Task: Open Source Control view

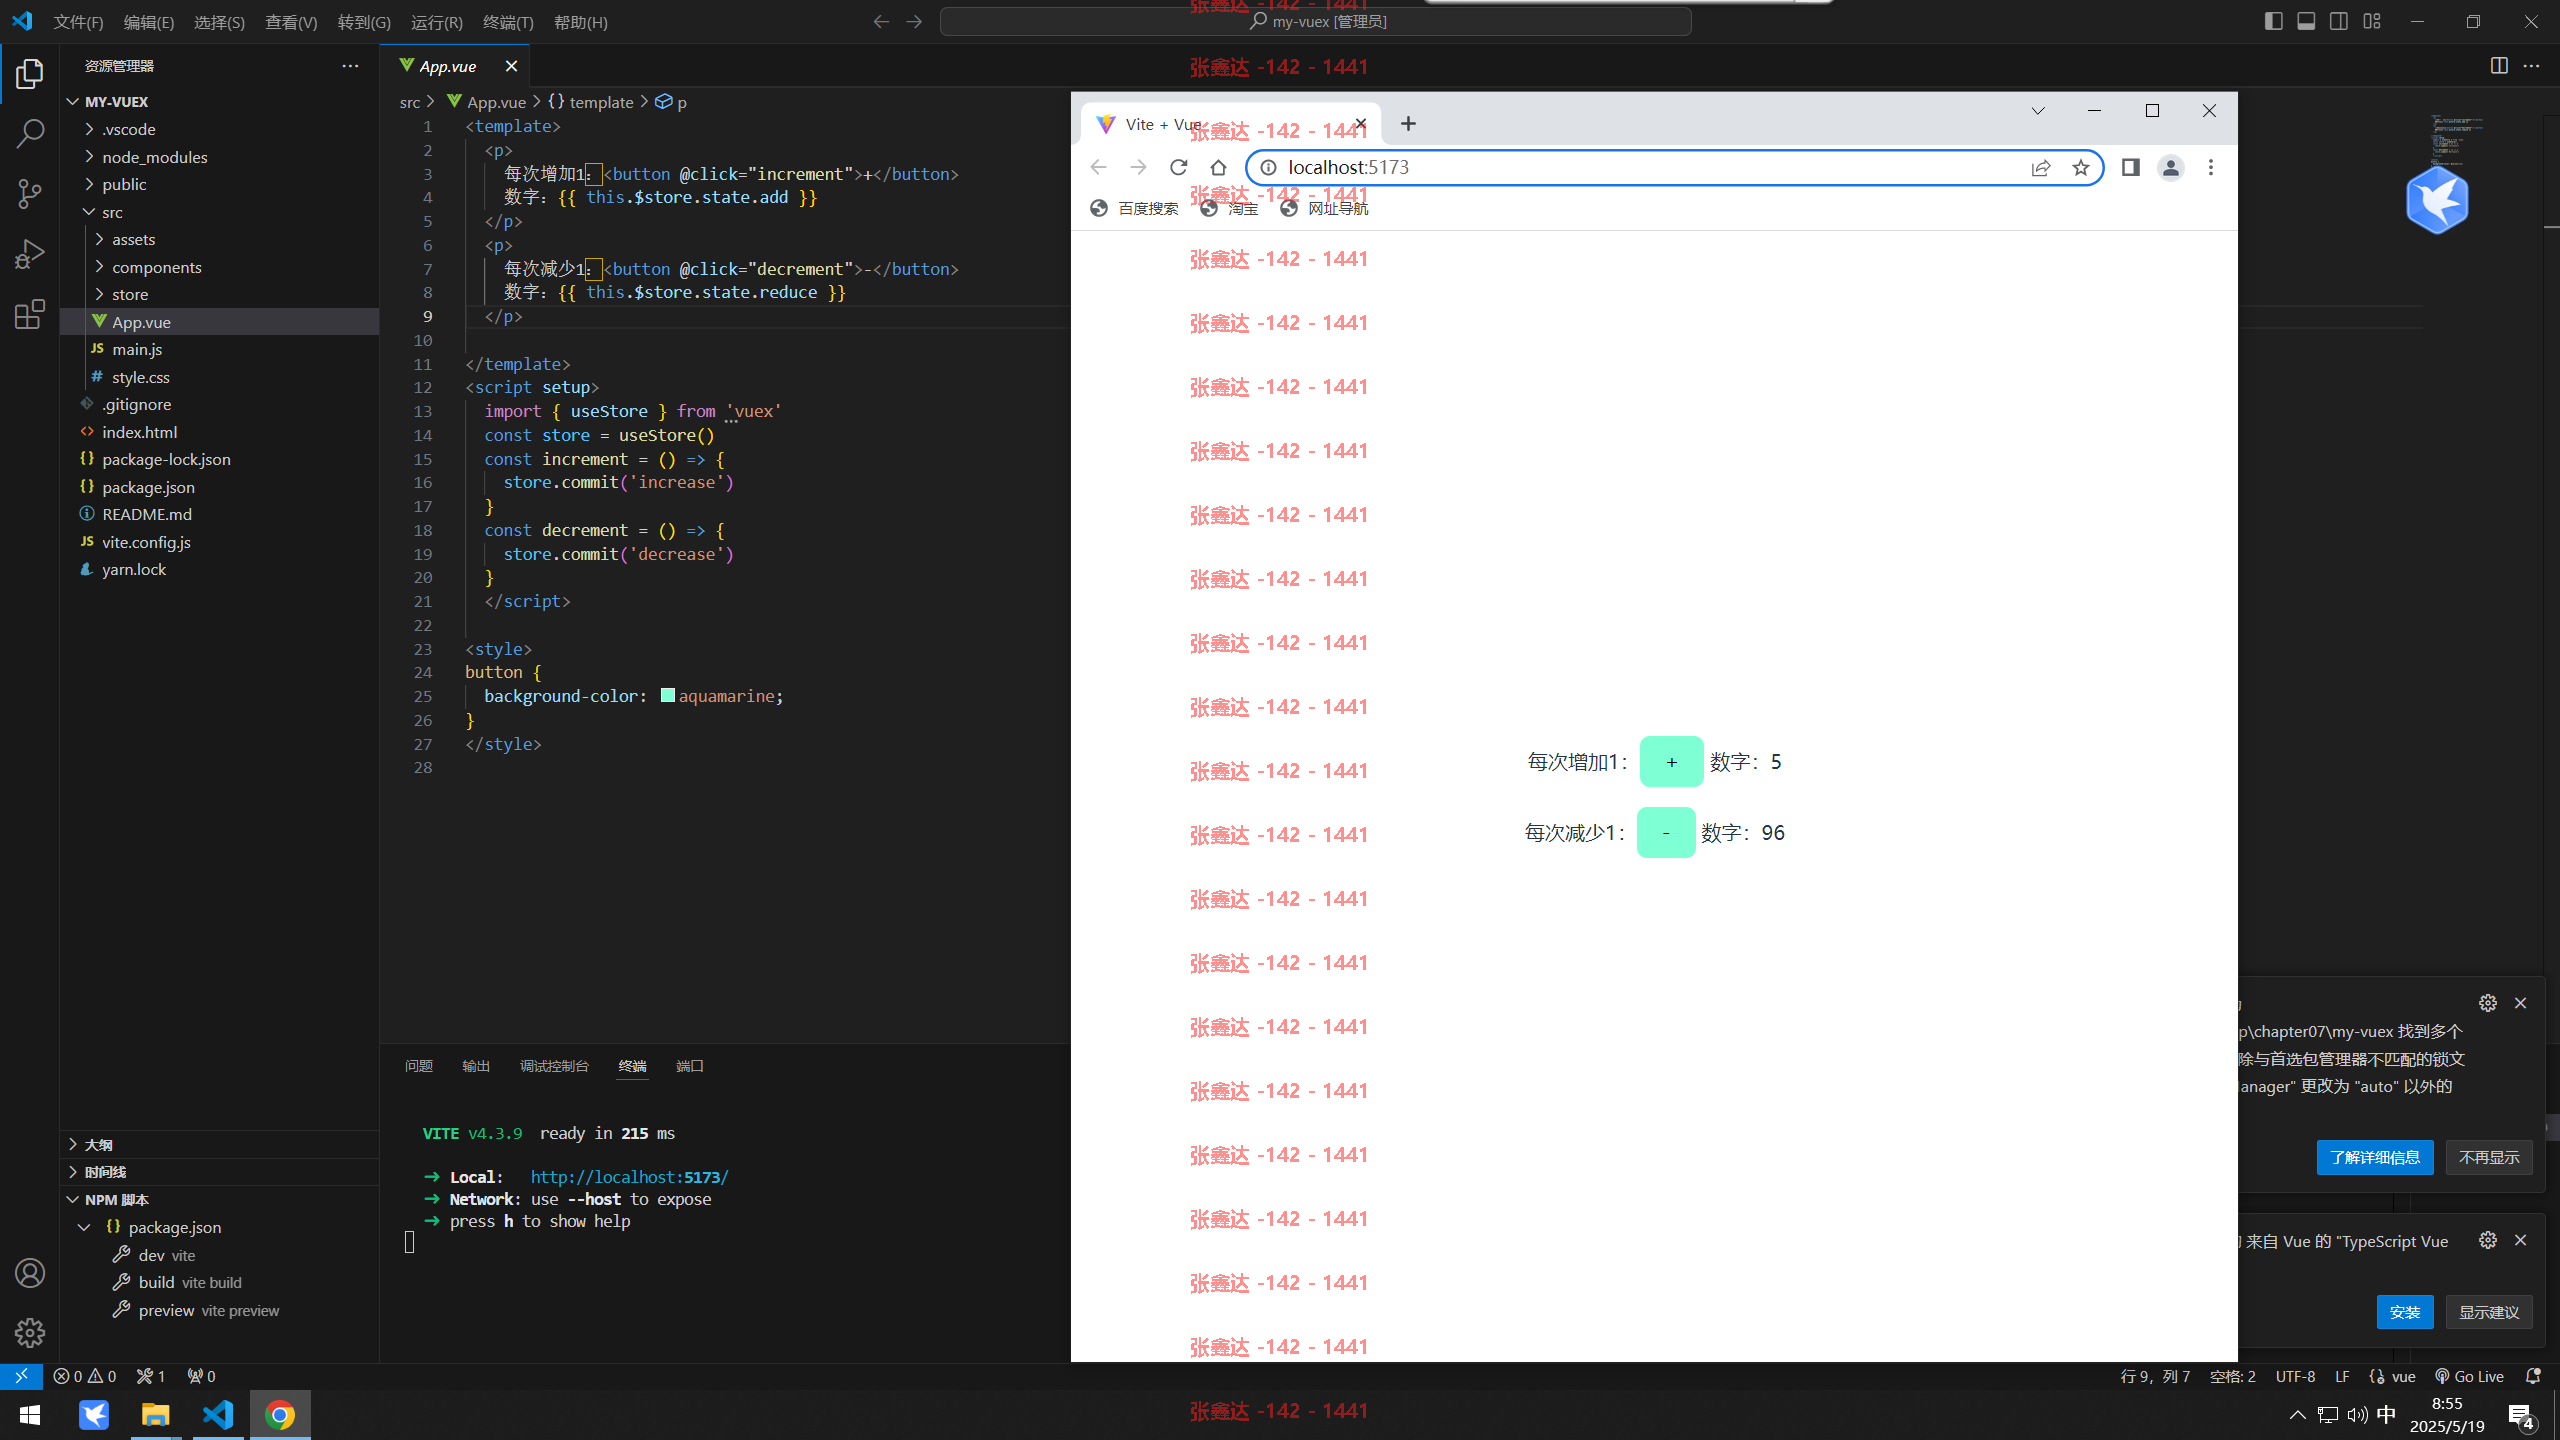Action: 30,193
